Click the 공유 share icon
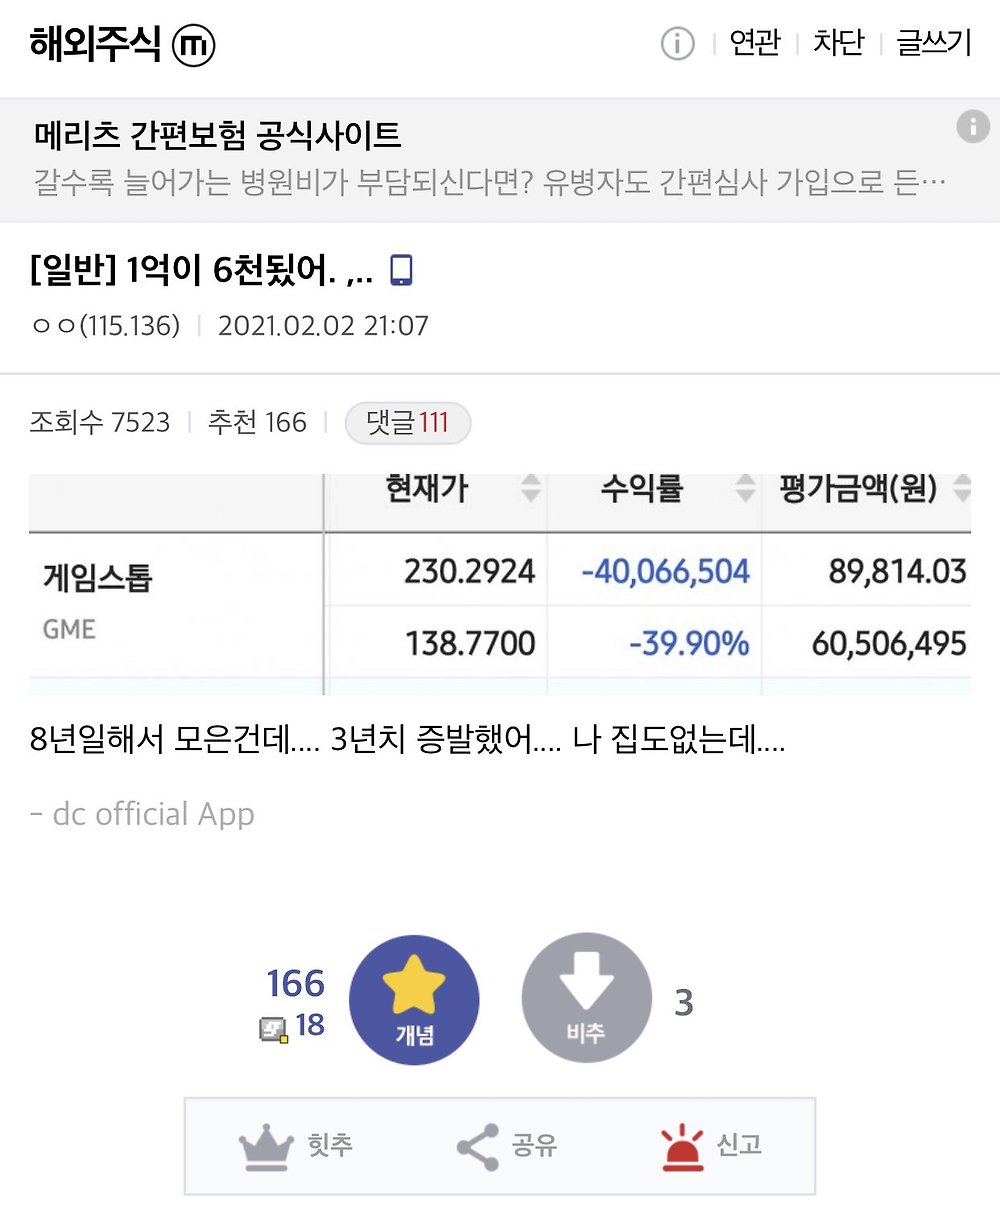 pos(478,1146)
